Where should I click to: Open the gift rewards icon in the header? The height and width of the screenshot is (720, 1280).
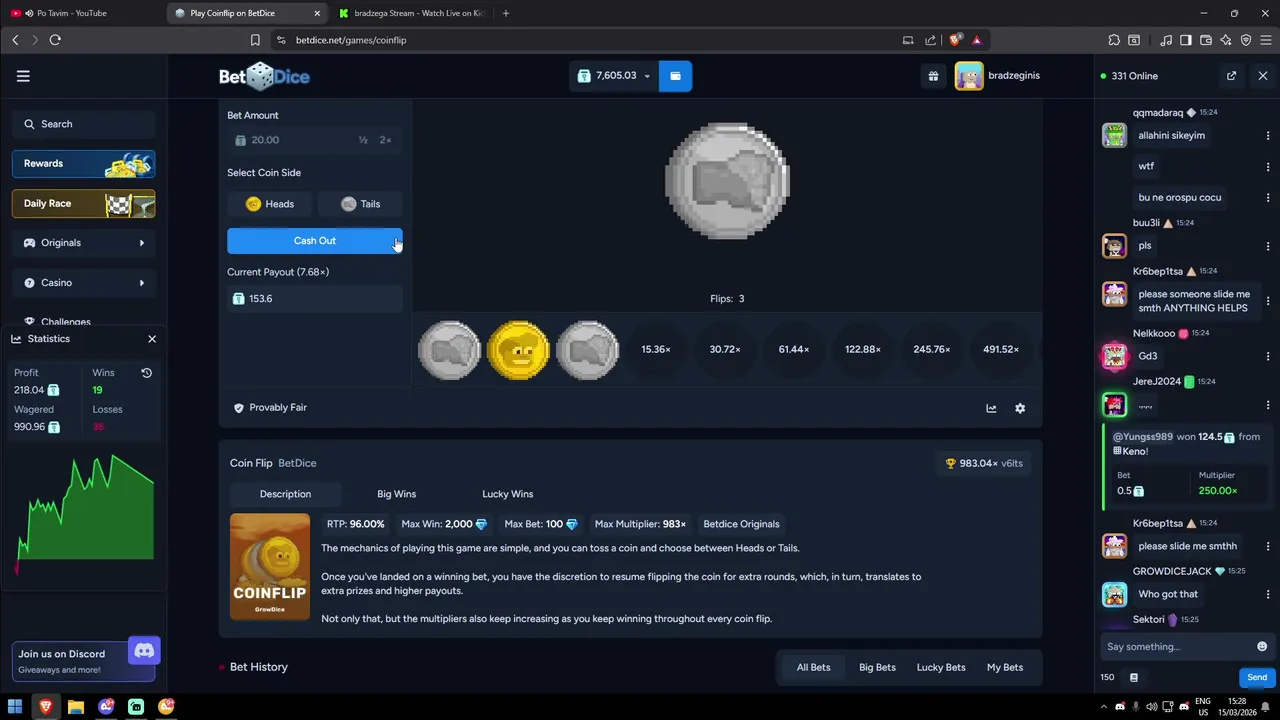[933, 76]
